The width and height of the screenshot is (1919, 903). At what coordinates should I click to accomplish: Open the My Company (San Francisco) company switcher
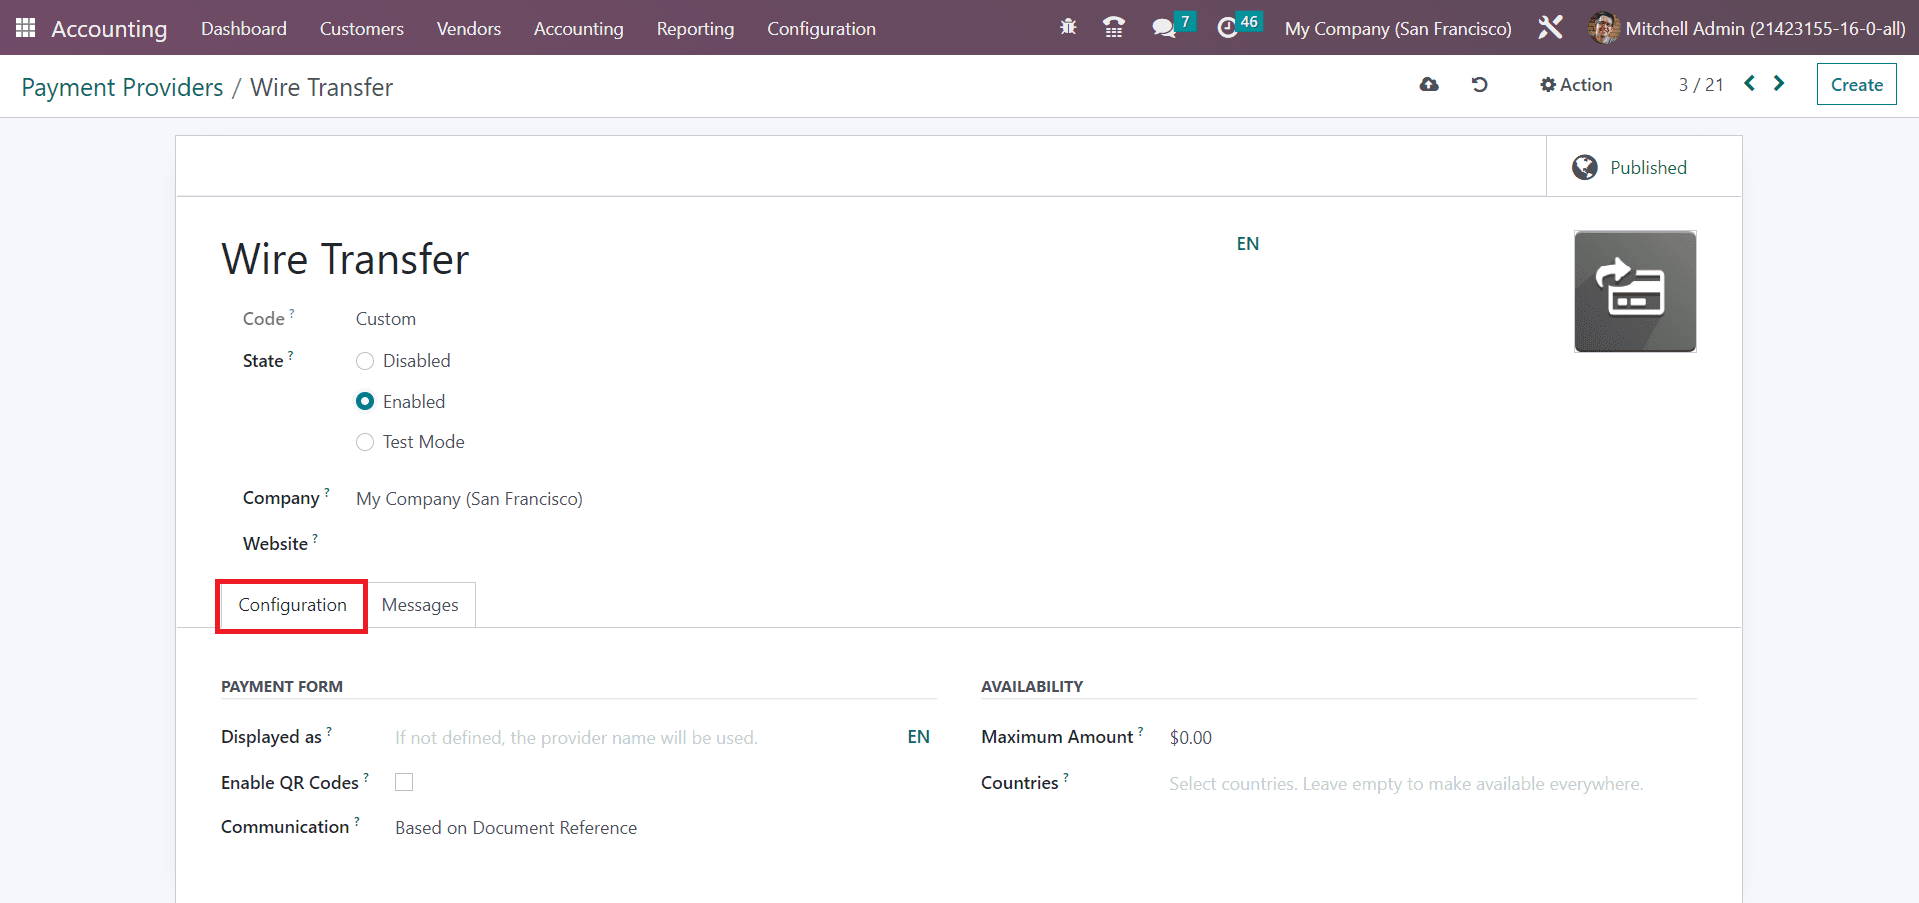click(1398, 28)
